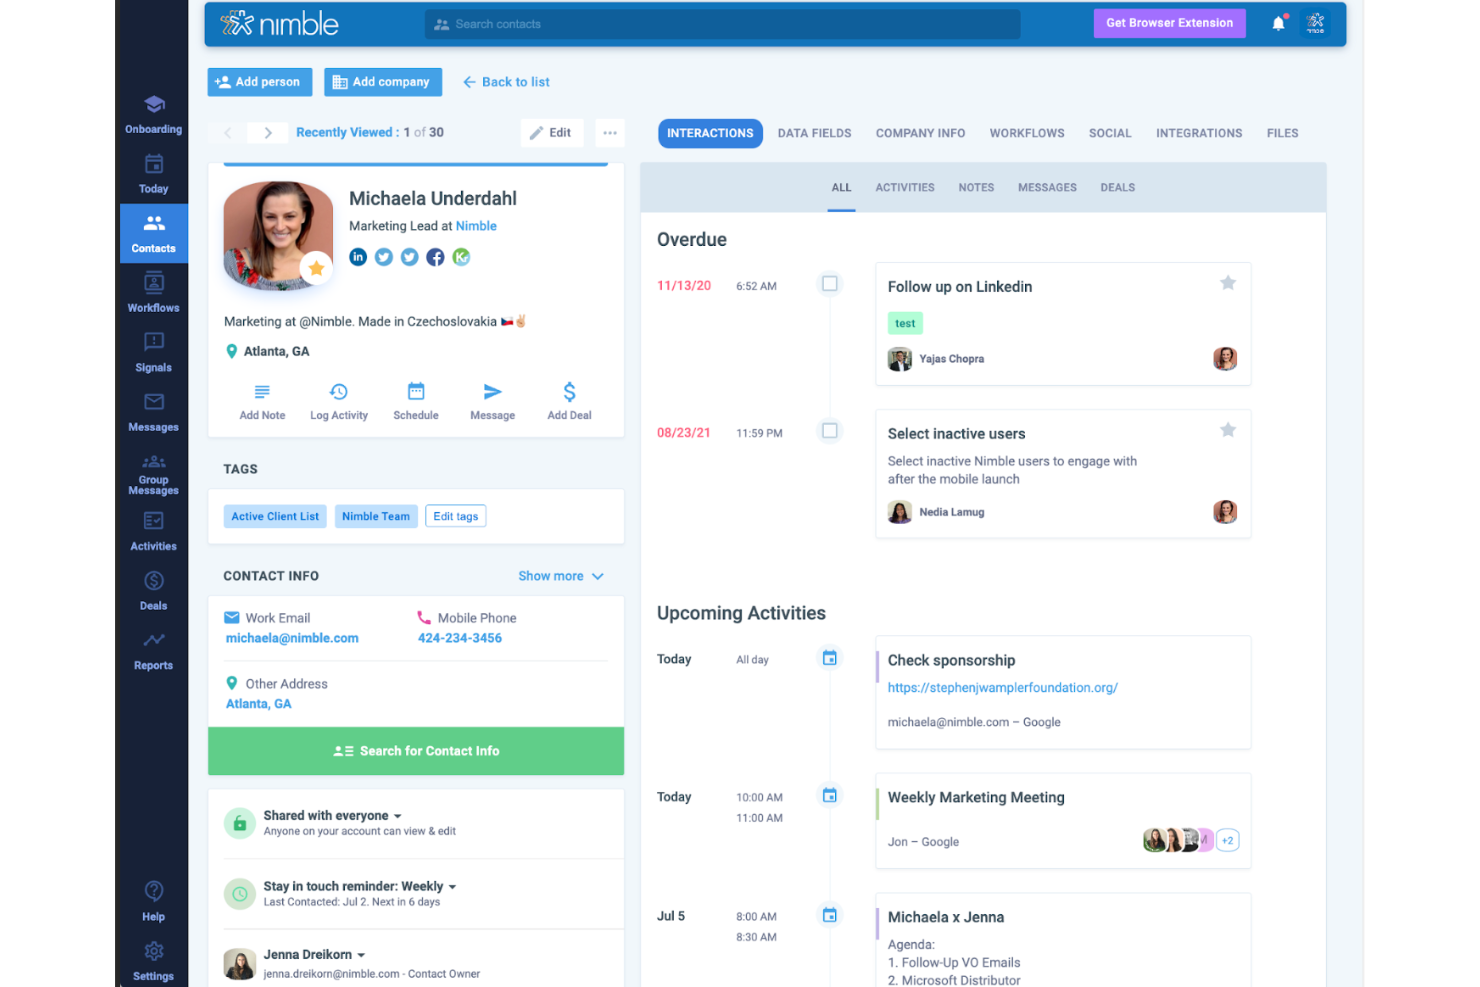1480x987 pixels.
Task: Open Messages in the sidebar
Action: point(153,412)
